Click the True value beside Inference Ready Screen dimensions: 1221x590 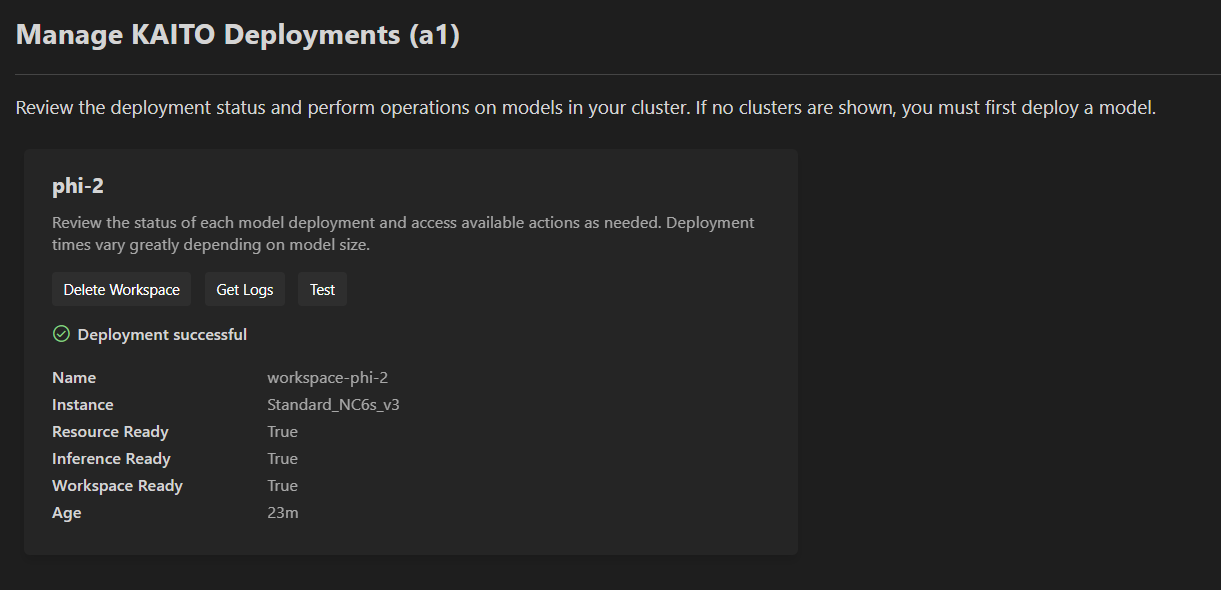(x=283, y=459)
